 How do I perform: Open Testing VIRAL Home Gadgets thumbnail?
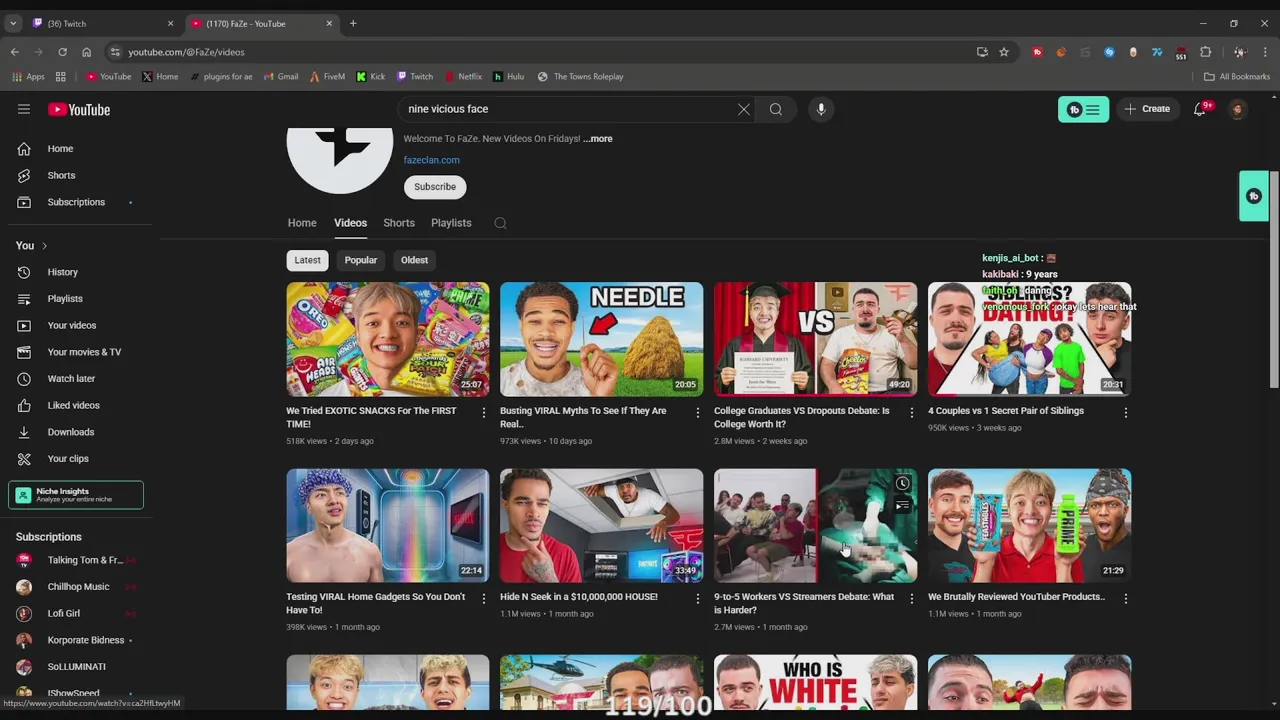[x=388, y=525]
